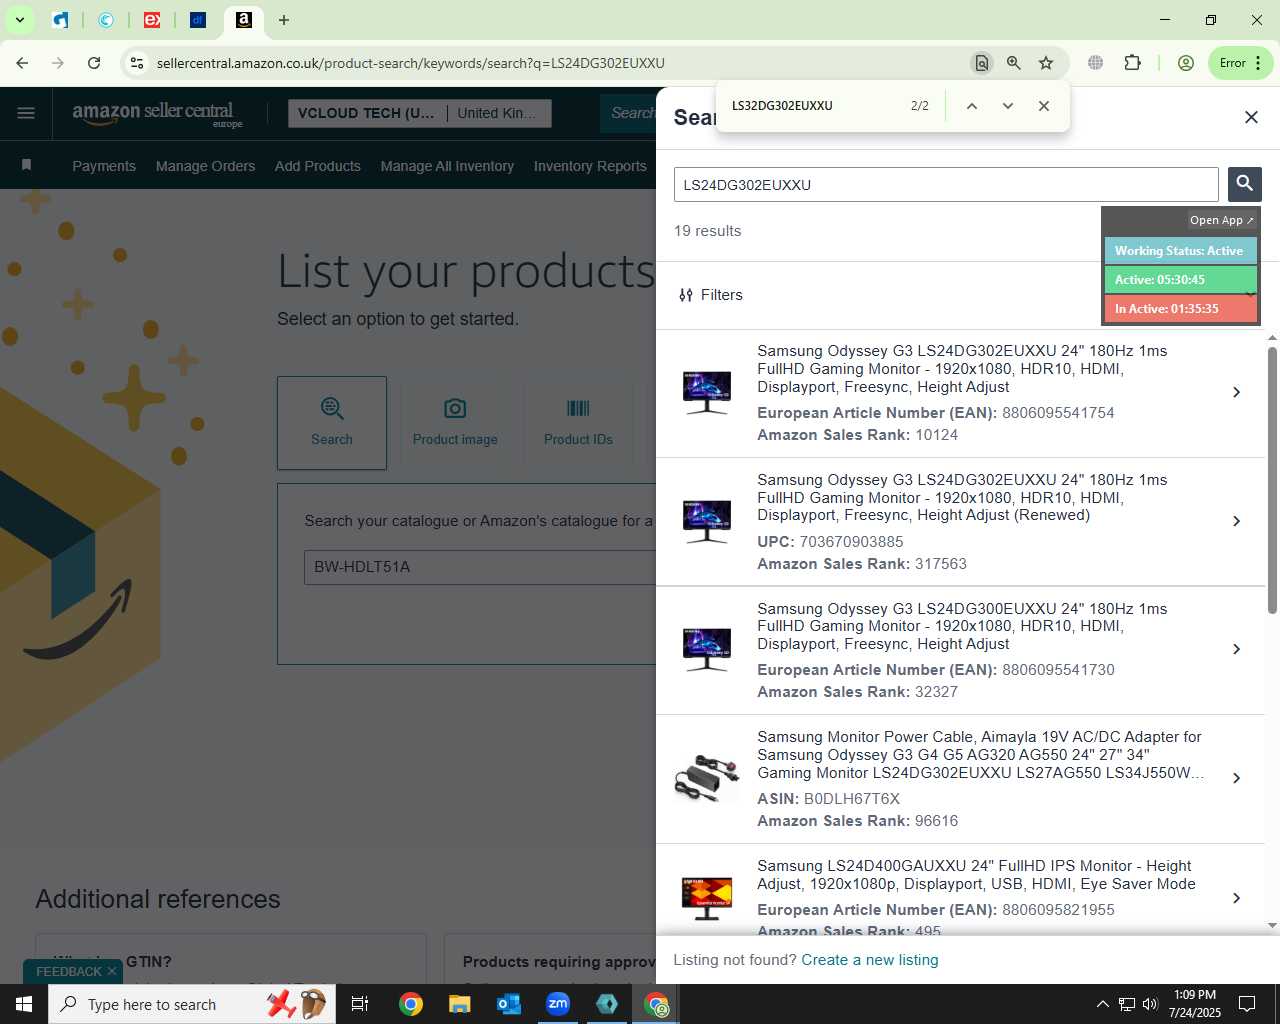Click the Error menu button in Chrome
1280x1024 pixels.
click(1240, 63)
